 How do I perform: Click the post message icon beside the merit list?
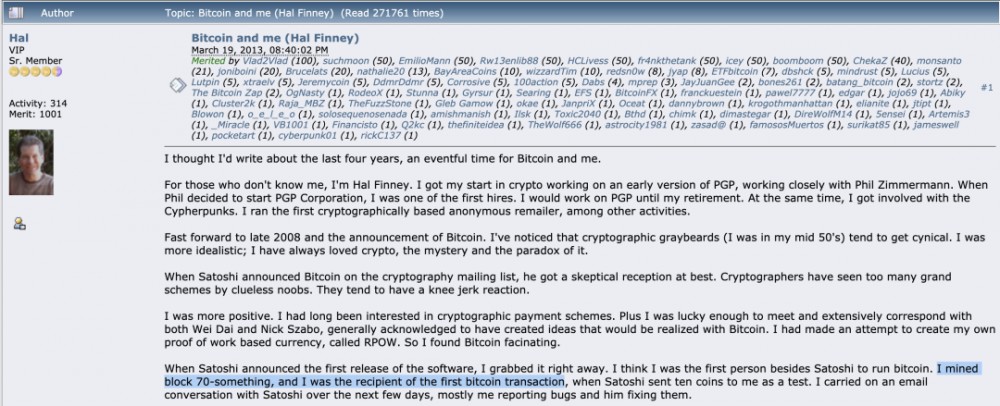[177, 87]
